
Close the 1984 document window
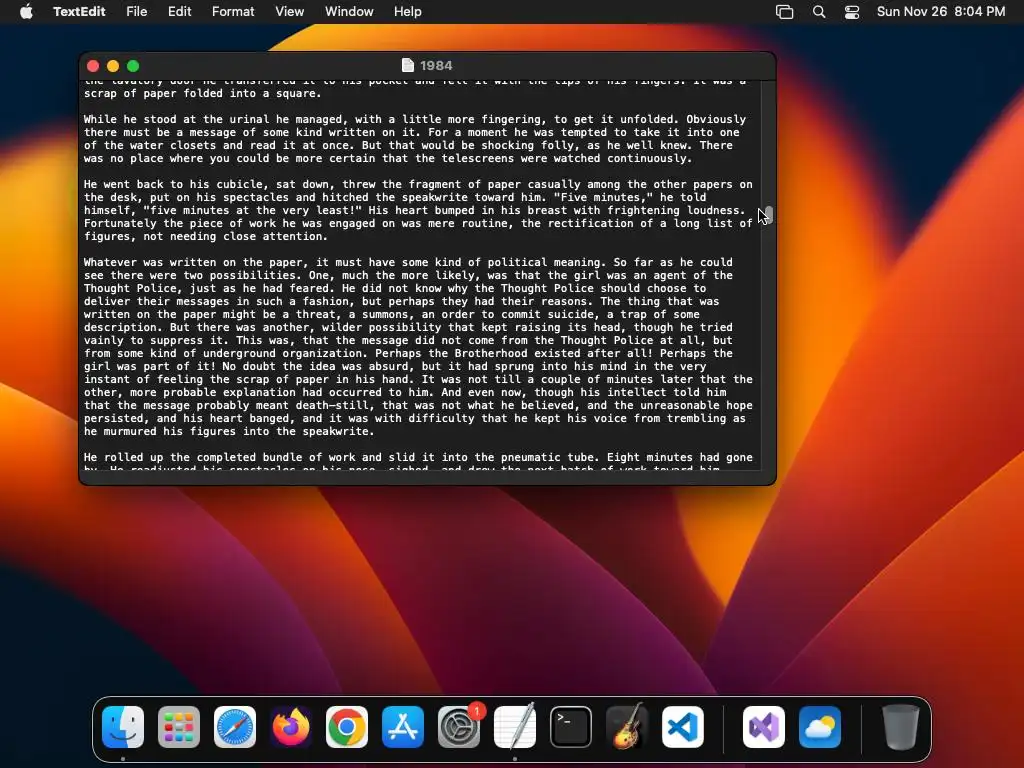pos(93,66)
